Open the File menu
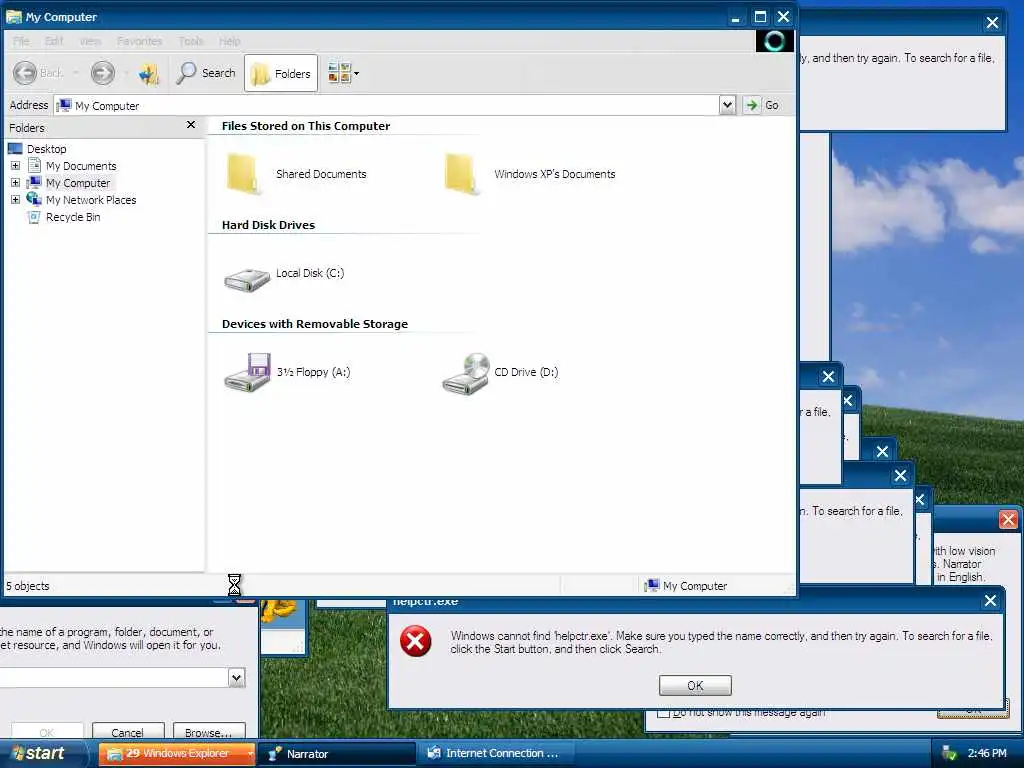1024x768 pixels. click(x=21, y=41)
